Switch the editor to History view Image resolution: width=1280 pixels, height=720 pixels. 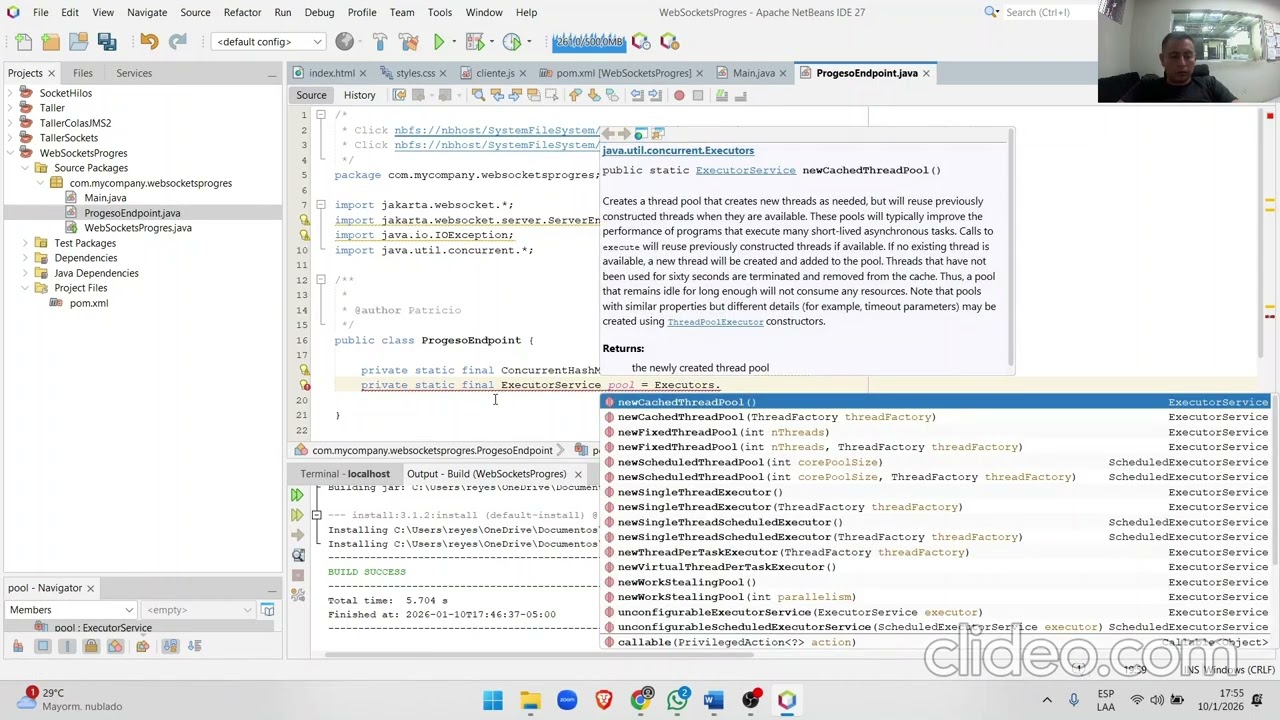tap(359, 95)
